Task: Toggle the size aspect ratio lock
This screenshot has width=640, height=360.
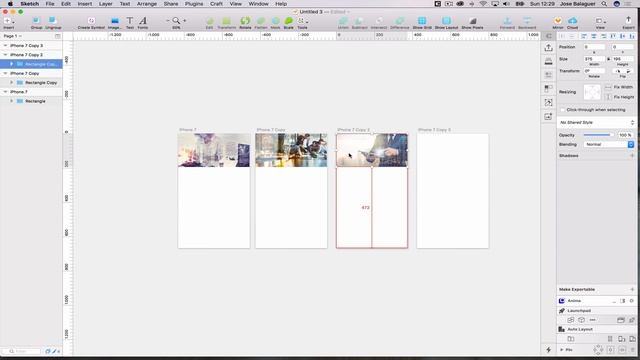Action: pos(608,59)
